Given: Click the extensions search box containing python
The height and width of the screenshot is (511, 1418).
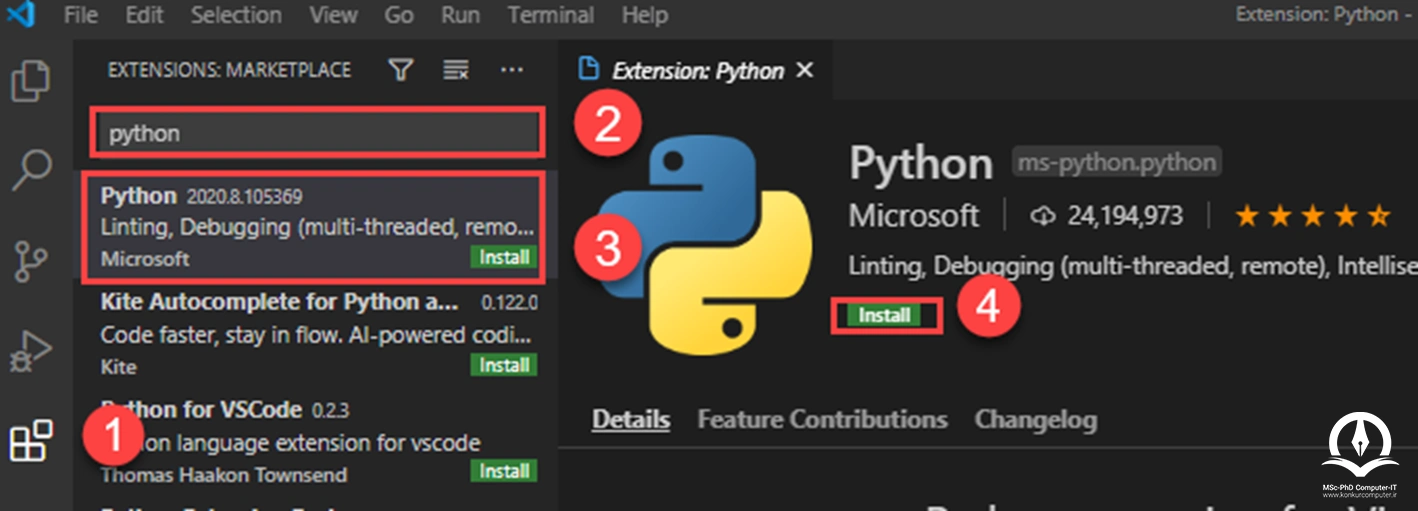Looking at the screenshot, I should point(318,133).
